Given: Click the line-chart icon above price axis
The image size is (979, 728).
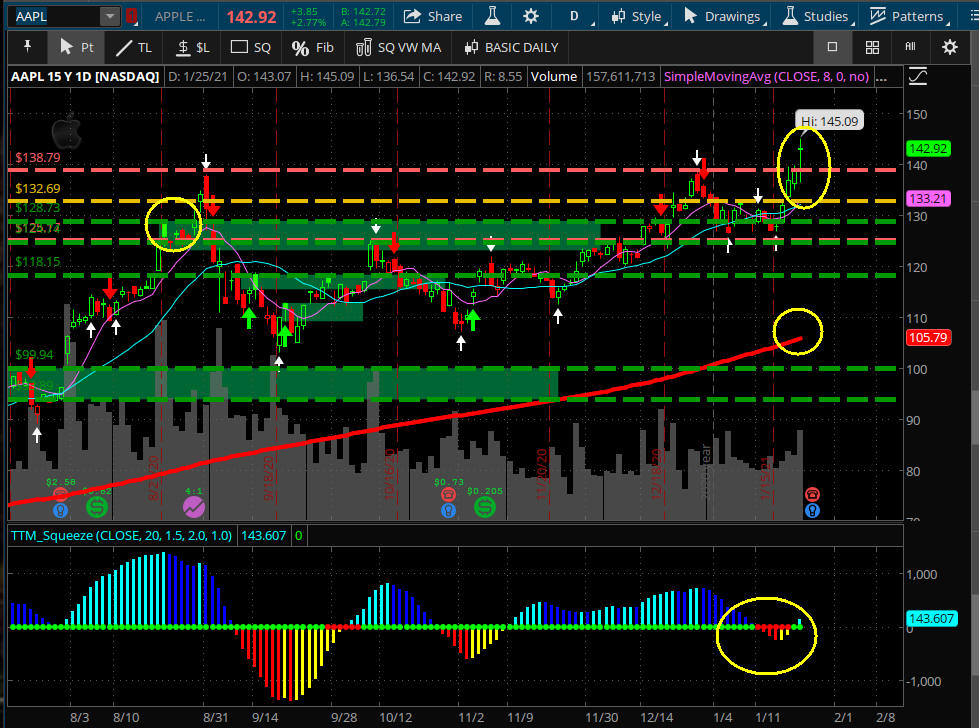Looking at the screenshot, I should (919, 77).
